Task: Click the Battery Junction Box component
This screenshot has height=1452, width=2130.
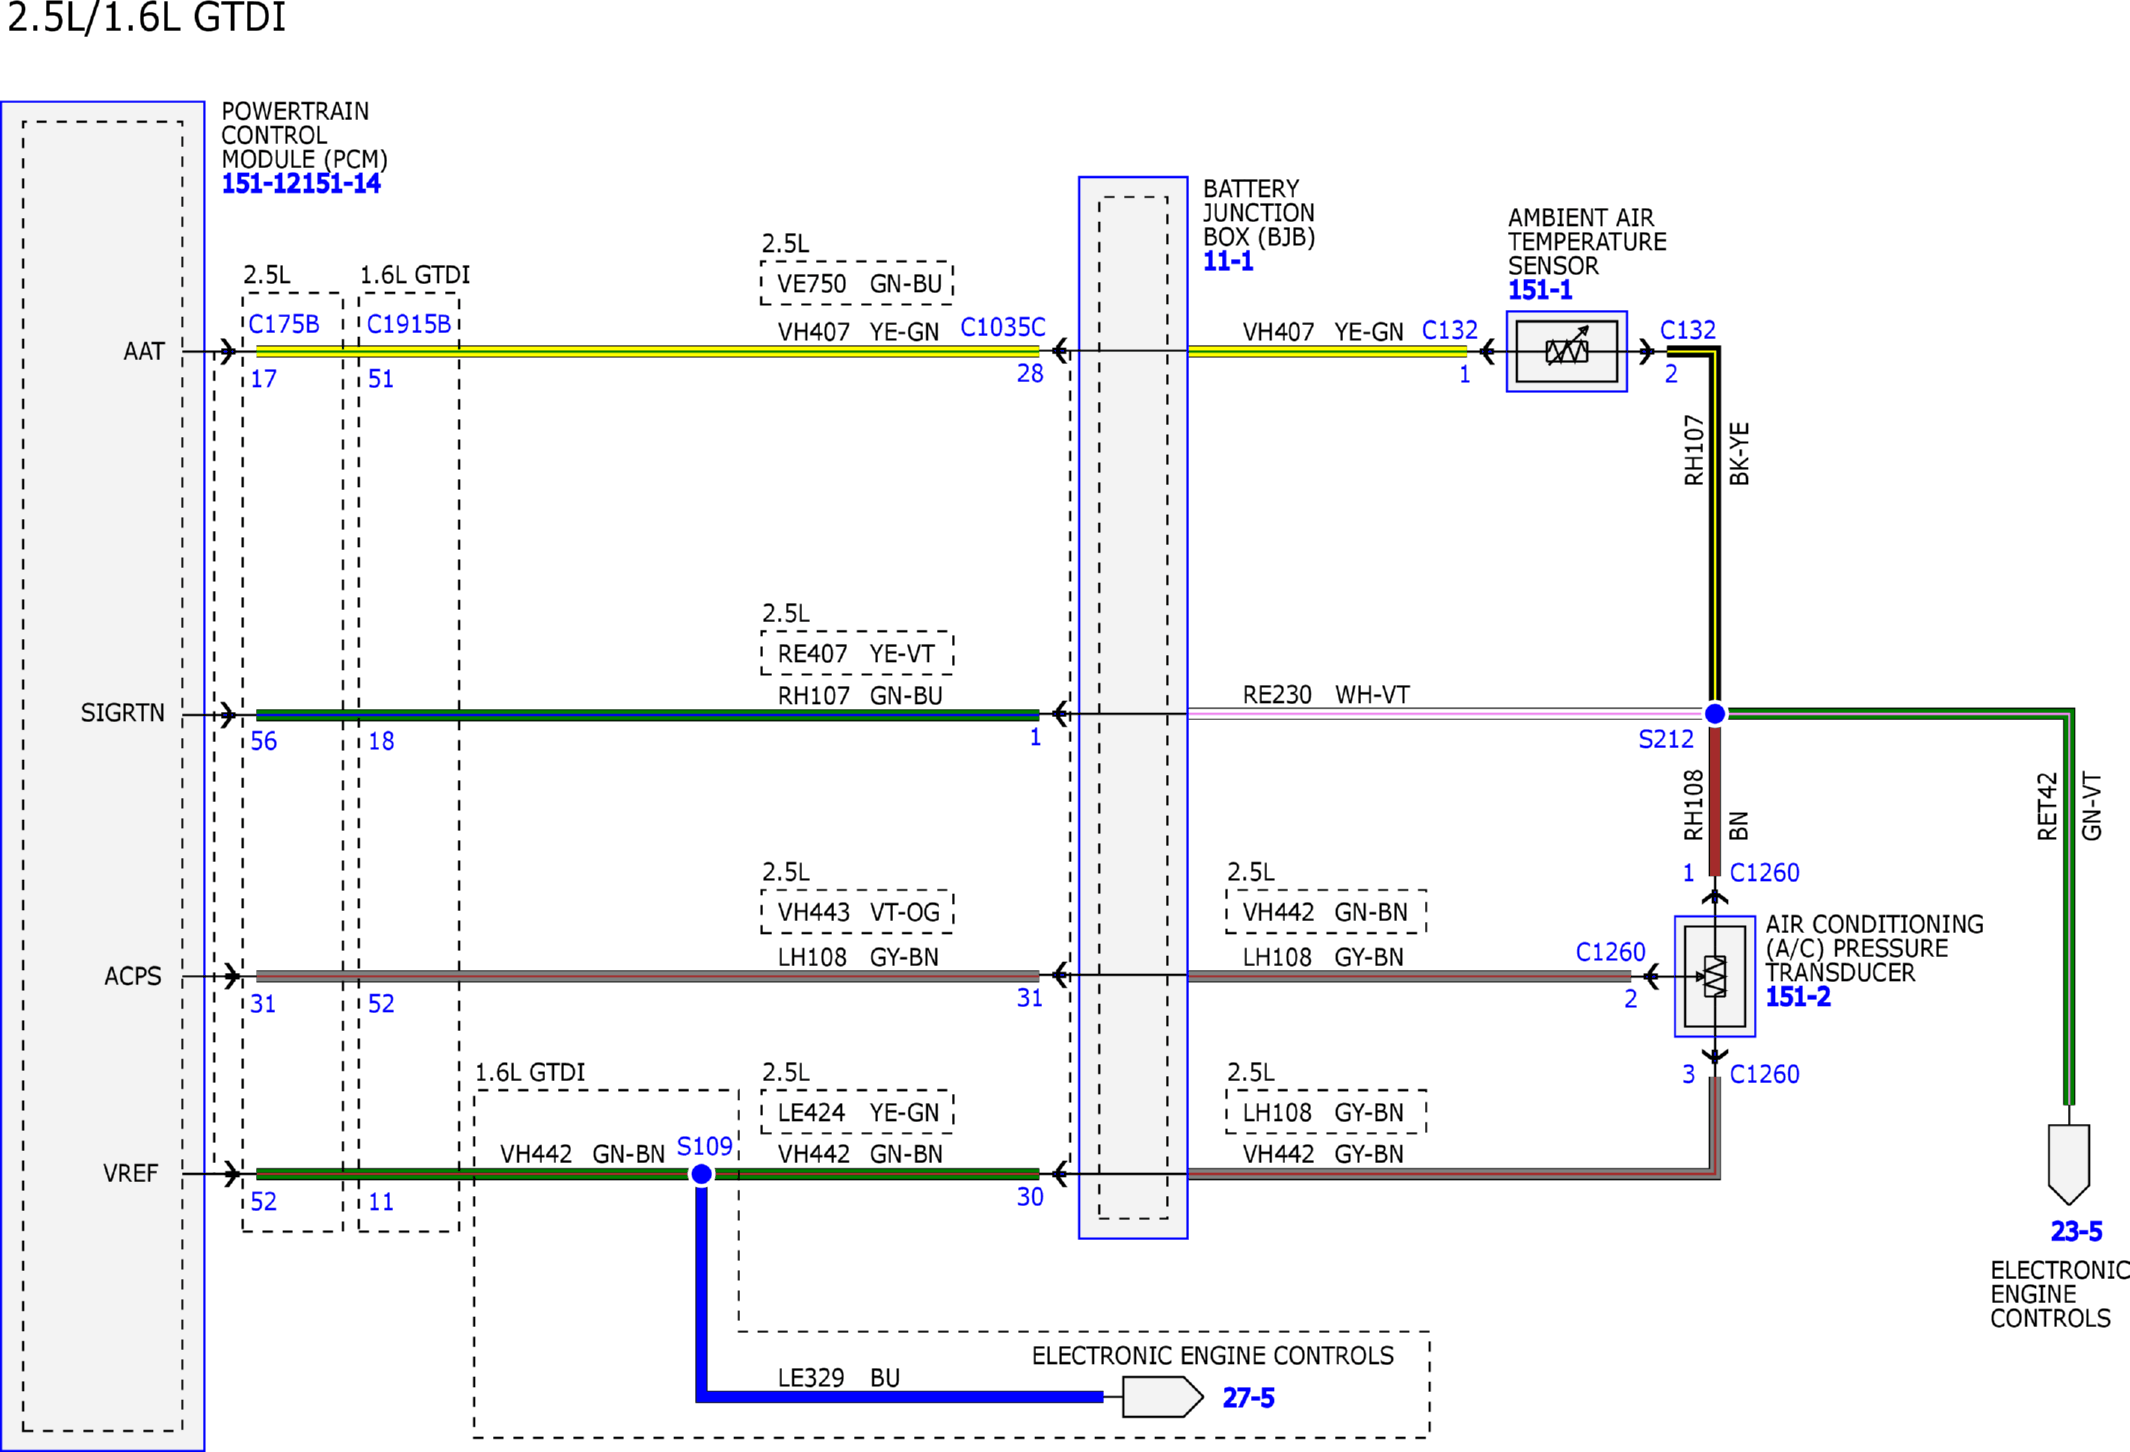Action: pyautogui.click(x=1133, y=707)
